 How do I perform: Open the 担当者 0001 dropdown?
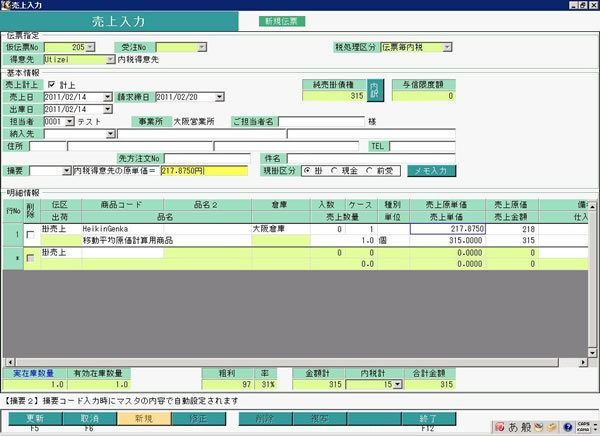pyautogui.click(x=69, y=122)
